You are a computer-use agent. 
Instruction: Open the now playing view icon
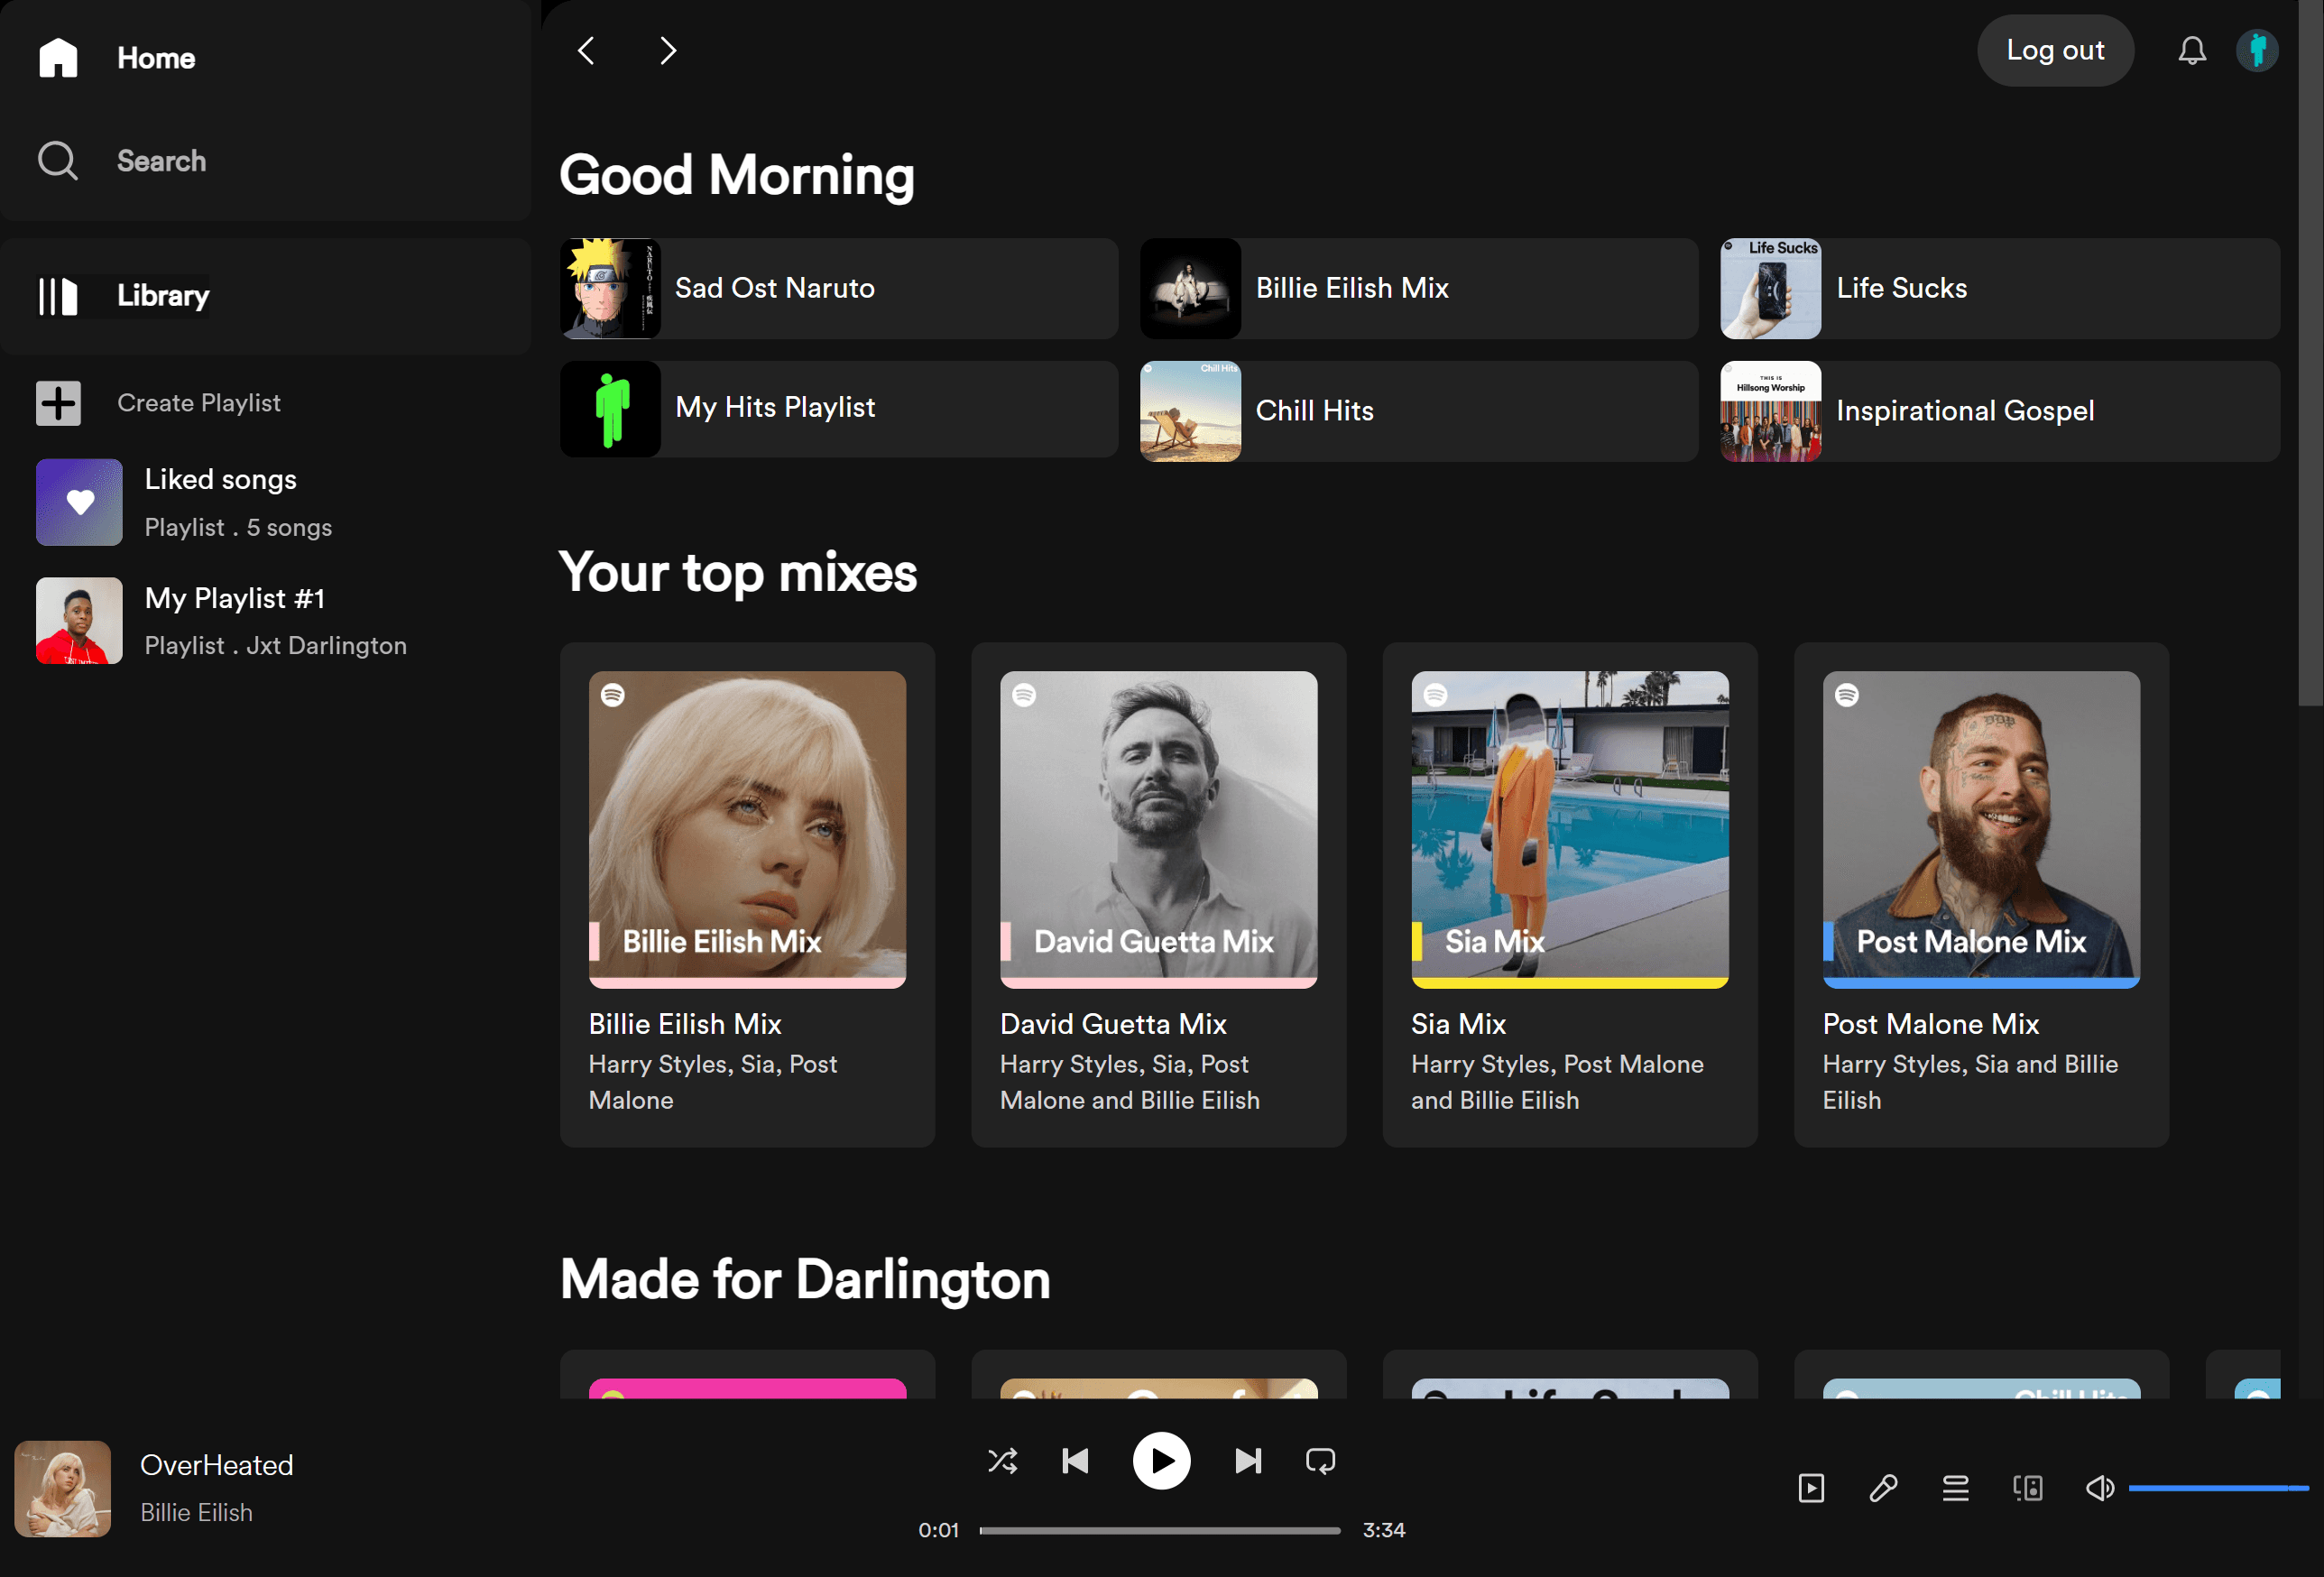pyautogui.click(x=1811, y=1488)
